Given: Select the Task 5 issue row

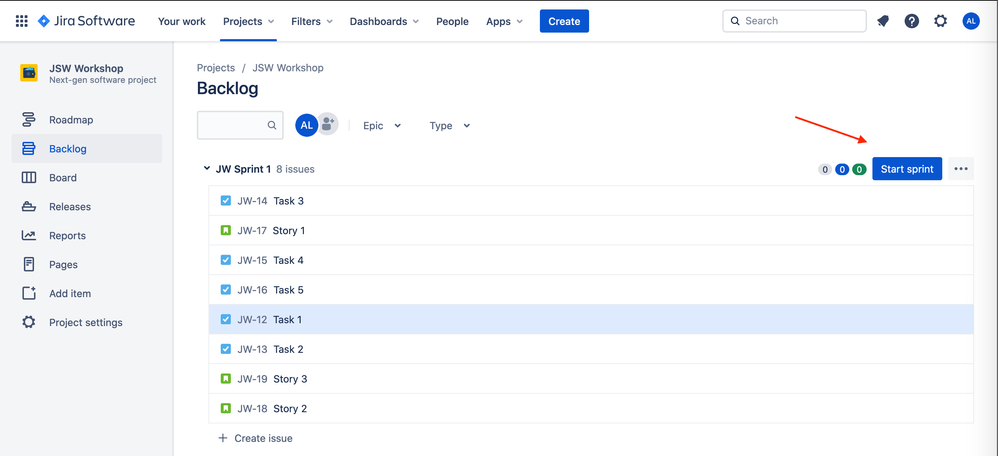Looking at the screenshot, I should click(591, 290).
